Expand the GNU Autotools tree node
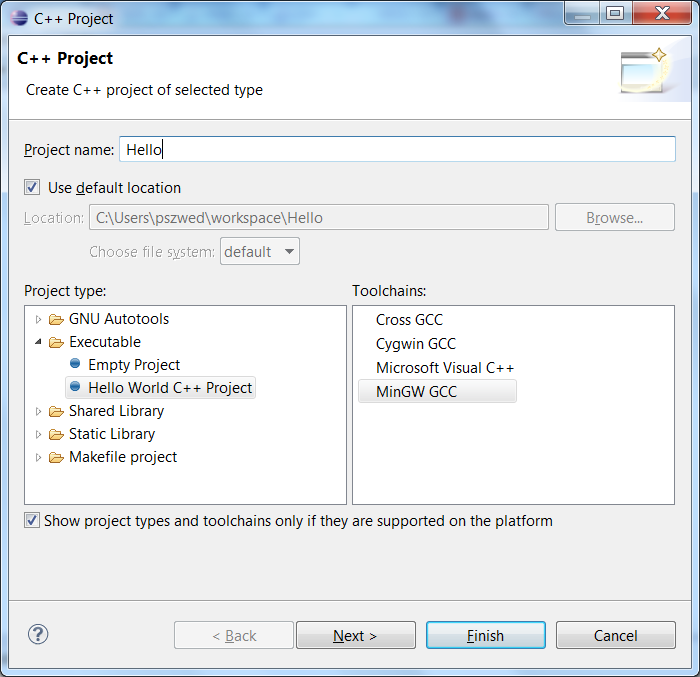Image resolution: width=700 pixels, height=677 pixels. [x=39, y=320]
